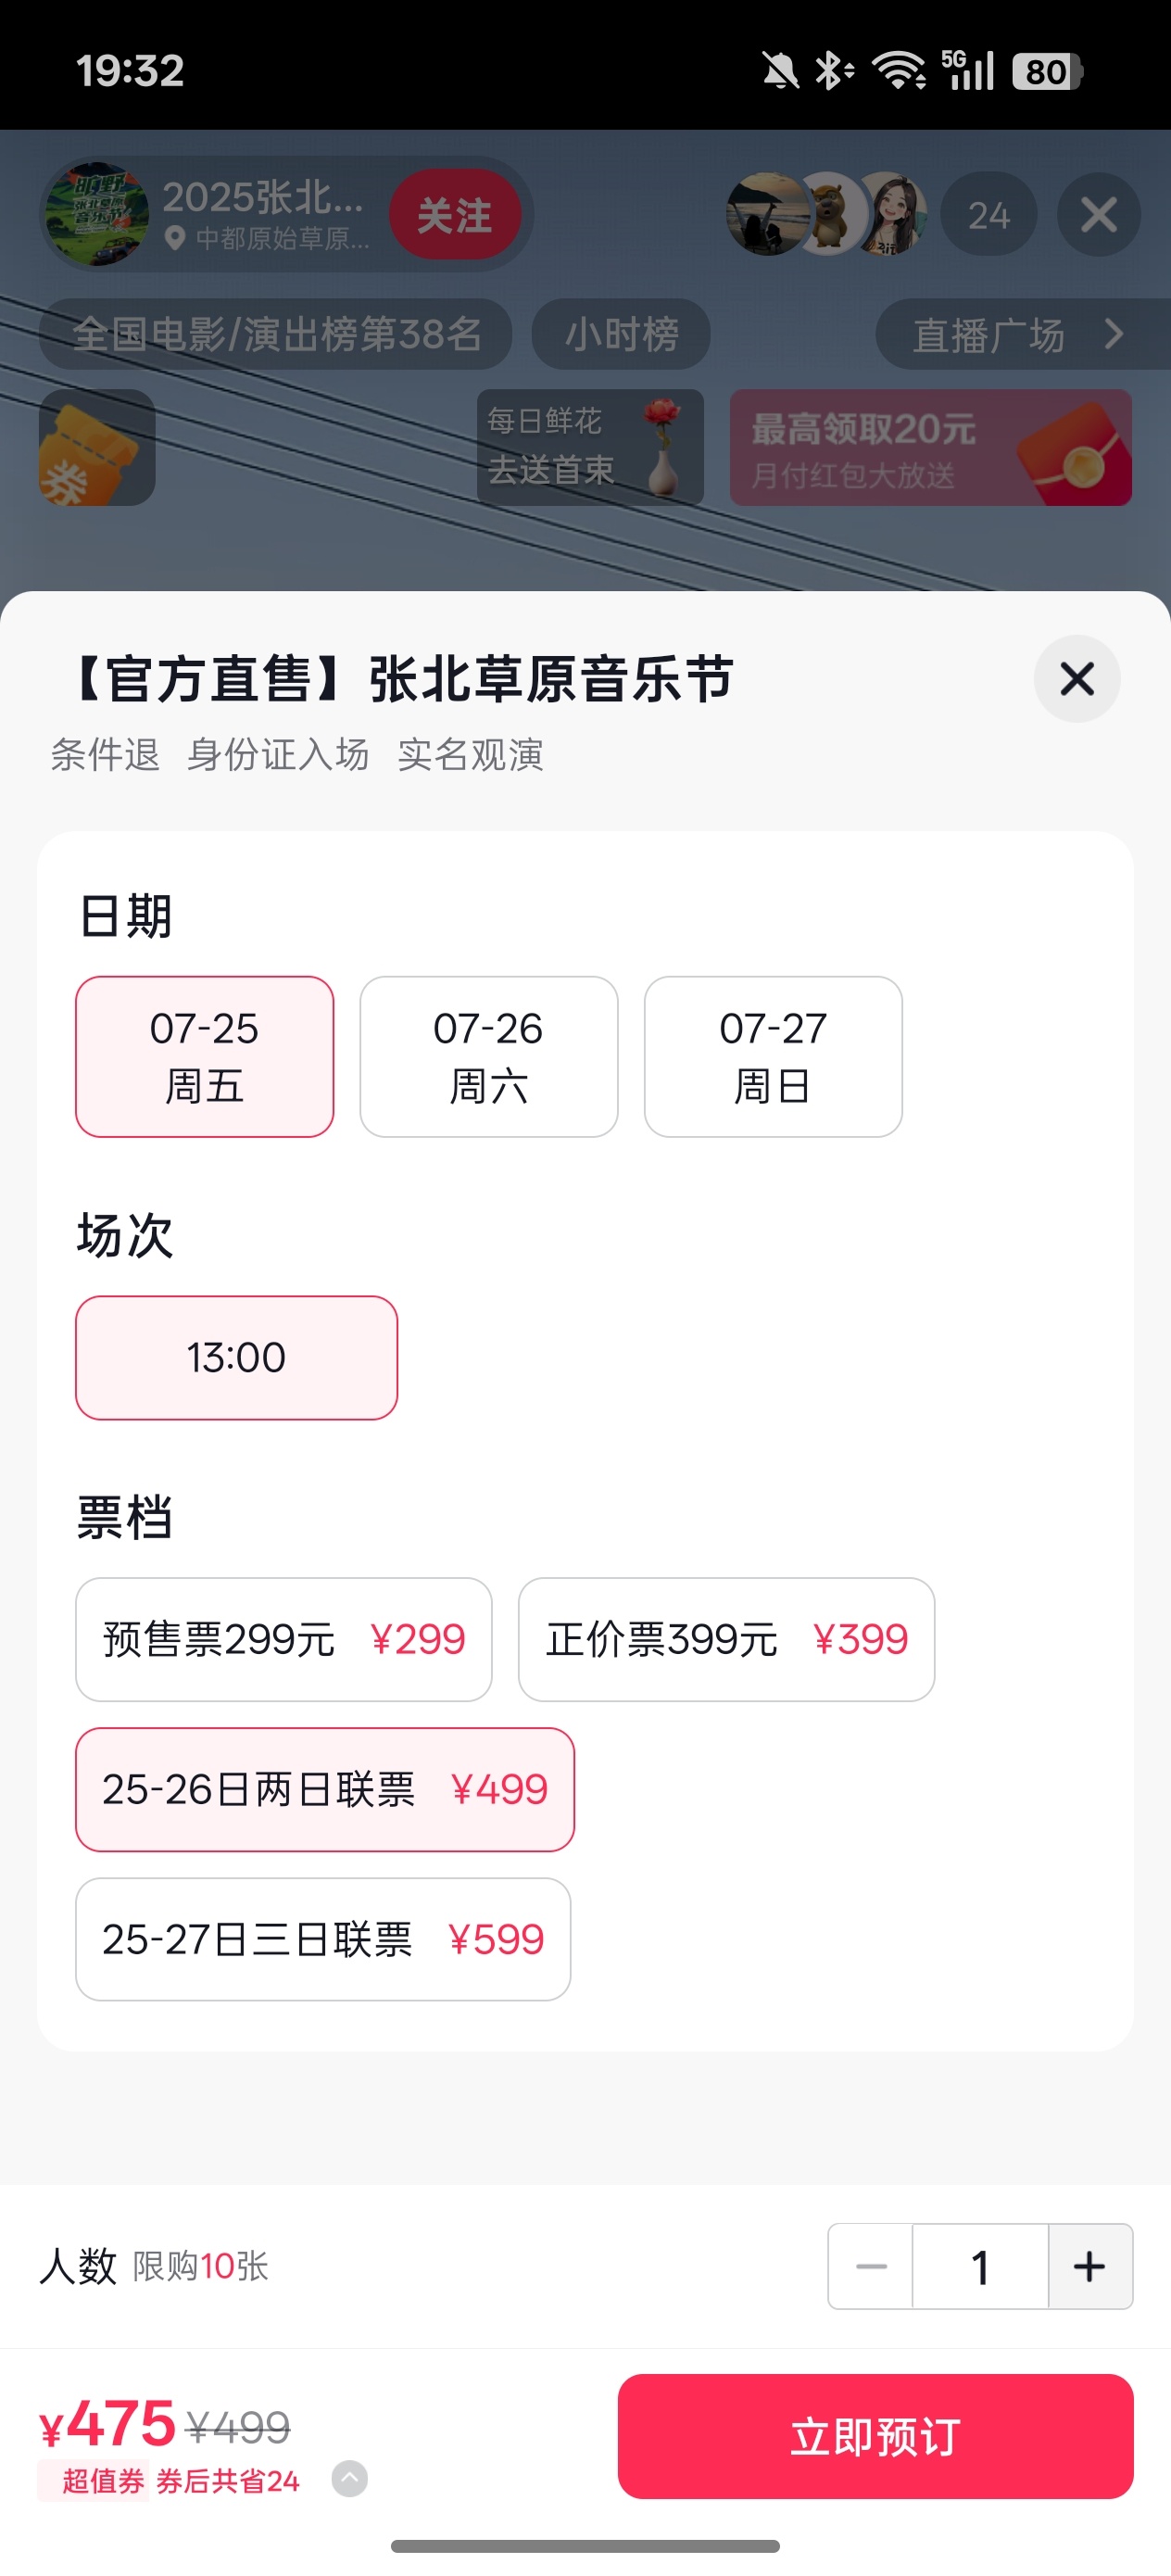Viewport: 1171px width, 2576px height.
Task: Follow the streamer with 关注 button
Action: pyautogui.click(x=455, y=215)
